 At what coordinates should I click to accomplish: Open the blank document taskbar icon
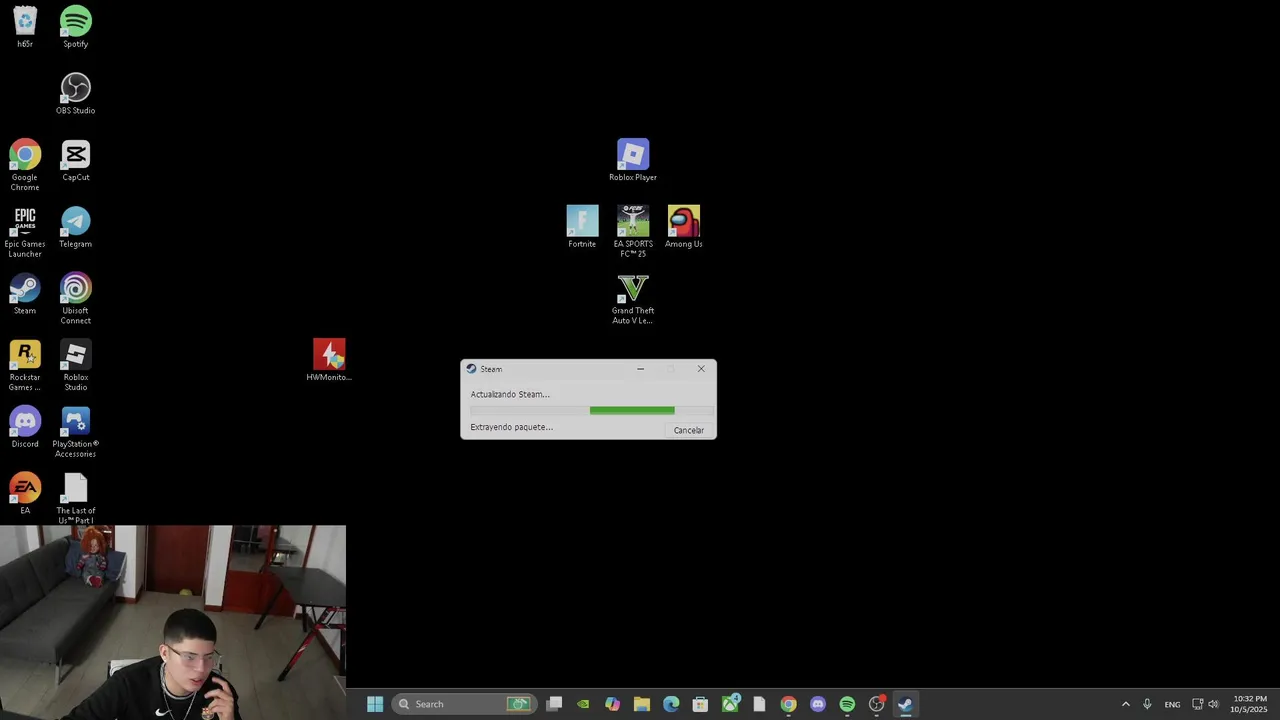(759, 704)
